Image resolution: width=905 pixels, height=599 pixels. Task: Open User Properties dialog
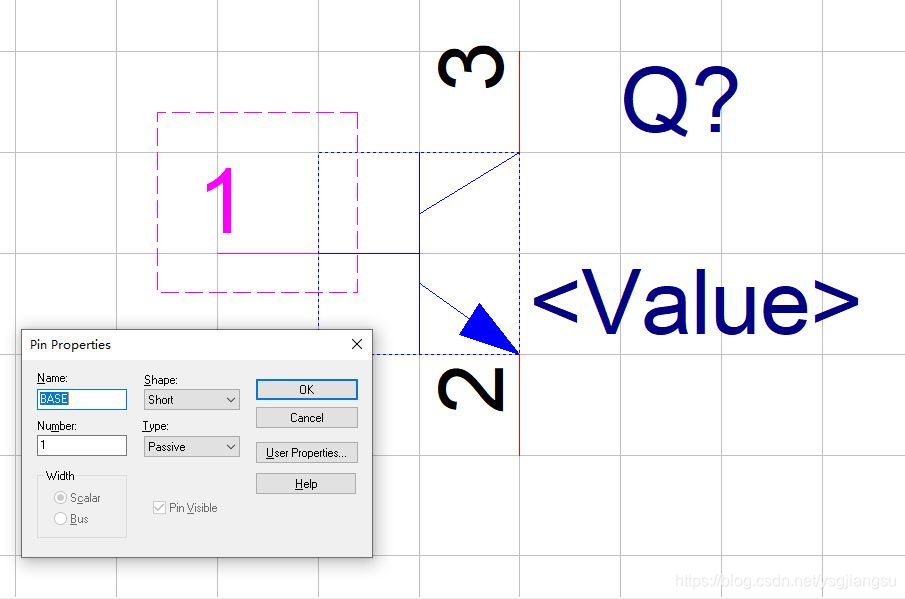click(306, 453)
